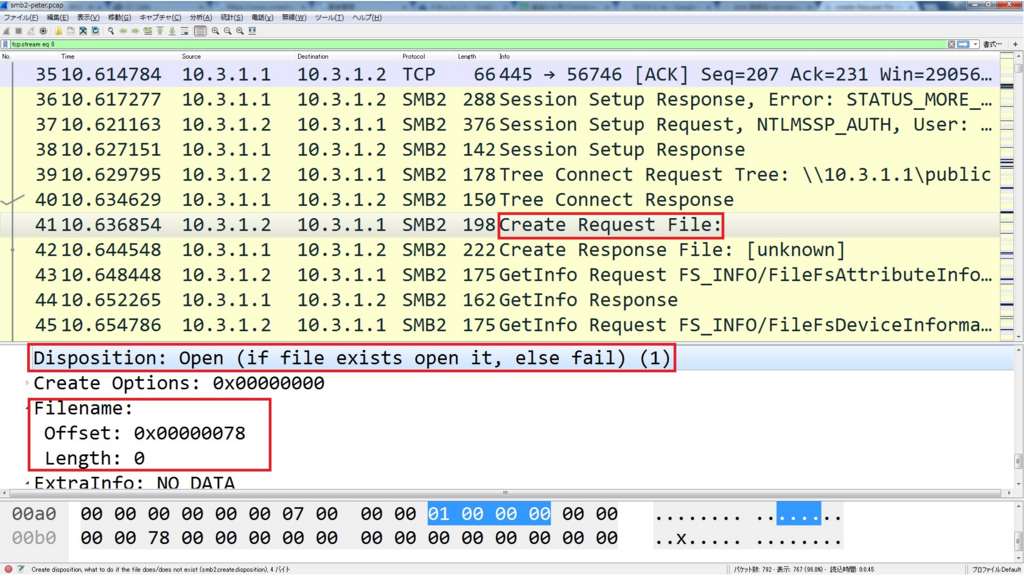The width and height of the screenshot is (1024, 576).
Task: Open the 移動(G) menu
Action: (119, 18)
